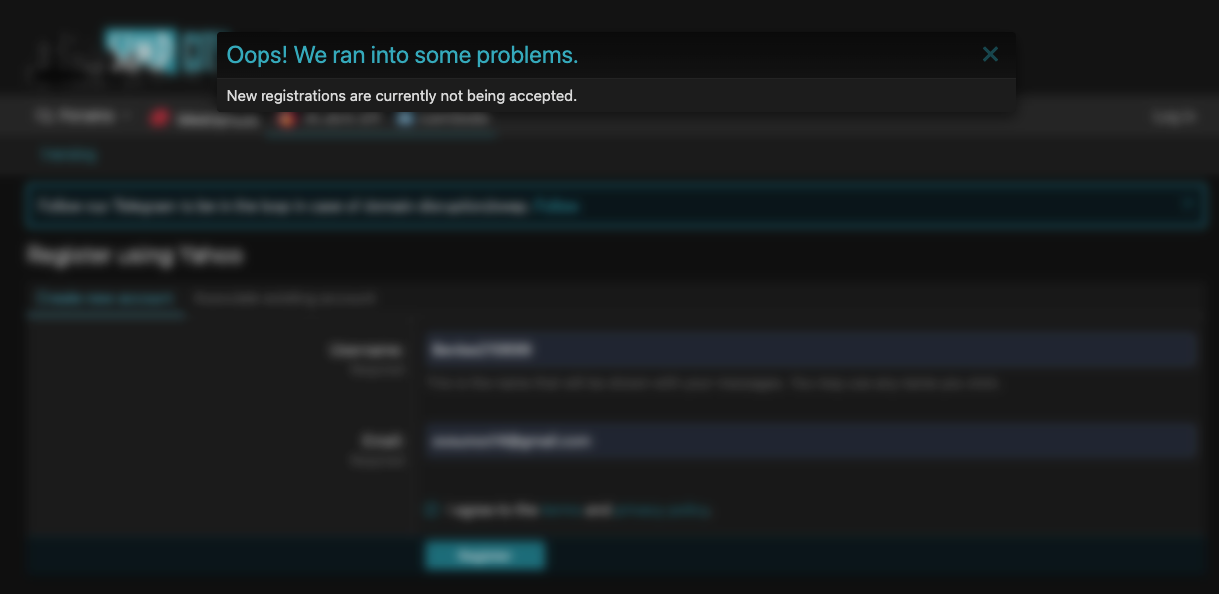Open the terms link in agreement text
The height and width of the screenshot is (594, 1219).
[x=561, y=510]
